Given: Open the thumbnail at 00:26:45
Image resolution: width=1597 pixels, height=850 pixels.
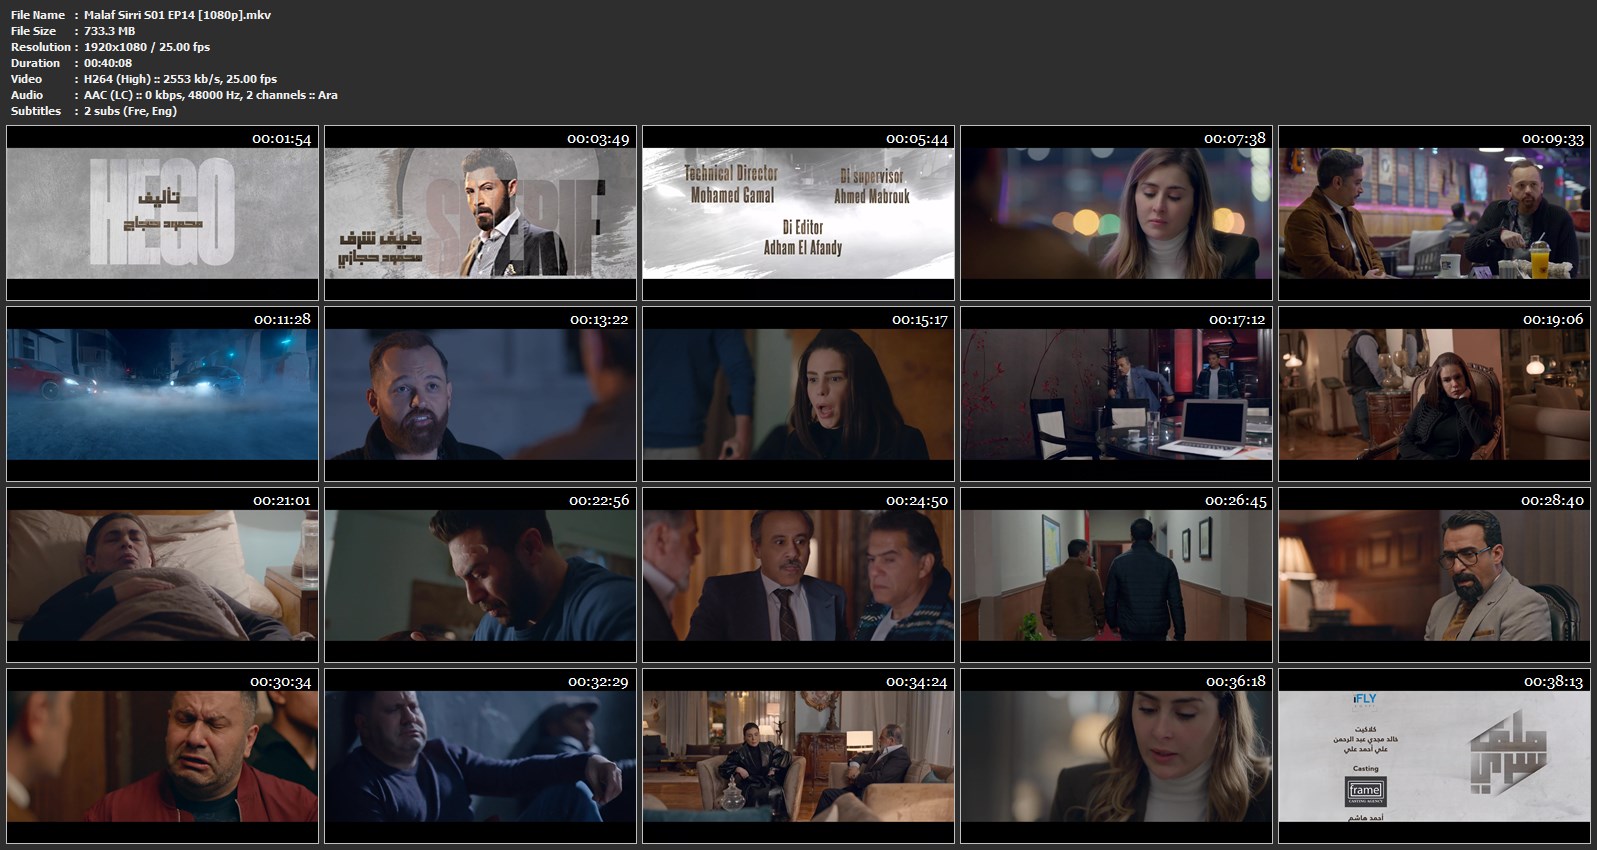Looking at the screenshot, I should (1116, 575).
